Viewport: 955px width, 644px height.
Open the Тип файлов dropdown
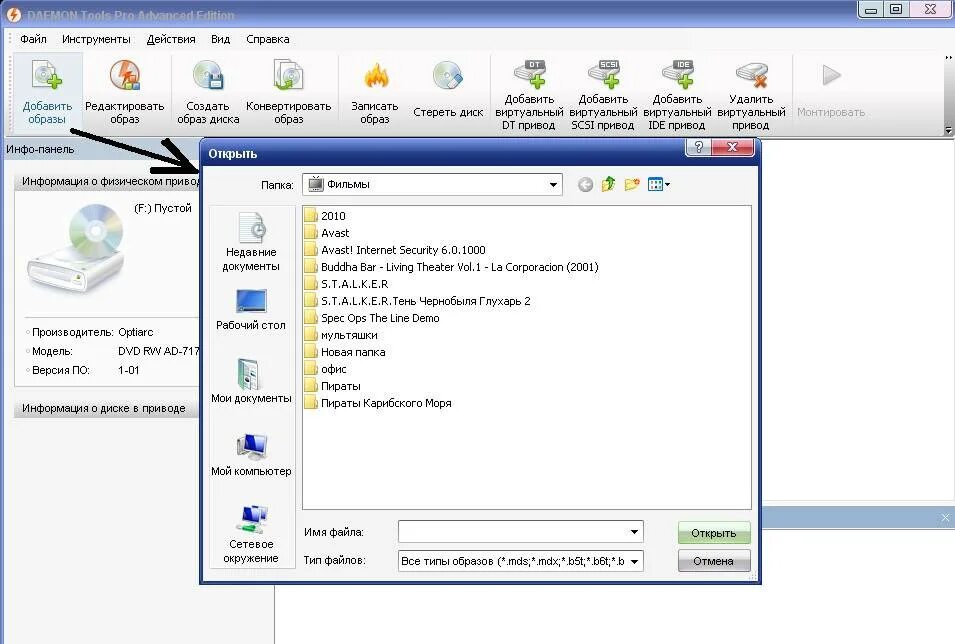(x=634, y=561)
